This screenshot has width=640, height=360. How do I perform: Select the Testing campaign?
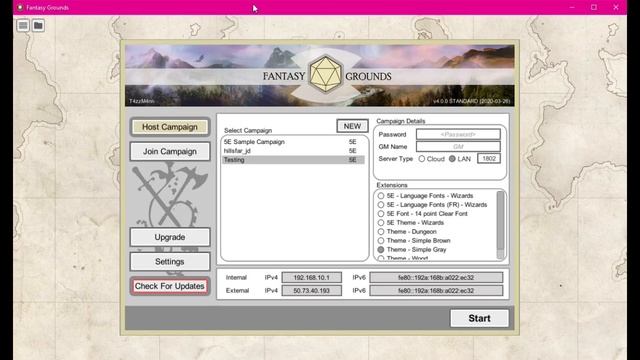[x=293, y=160]
